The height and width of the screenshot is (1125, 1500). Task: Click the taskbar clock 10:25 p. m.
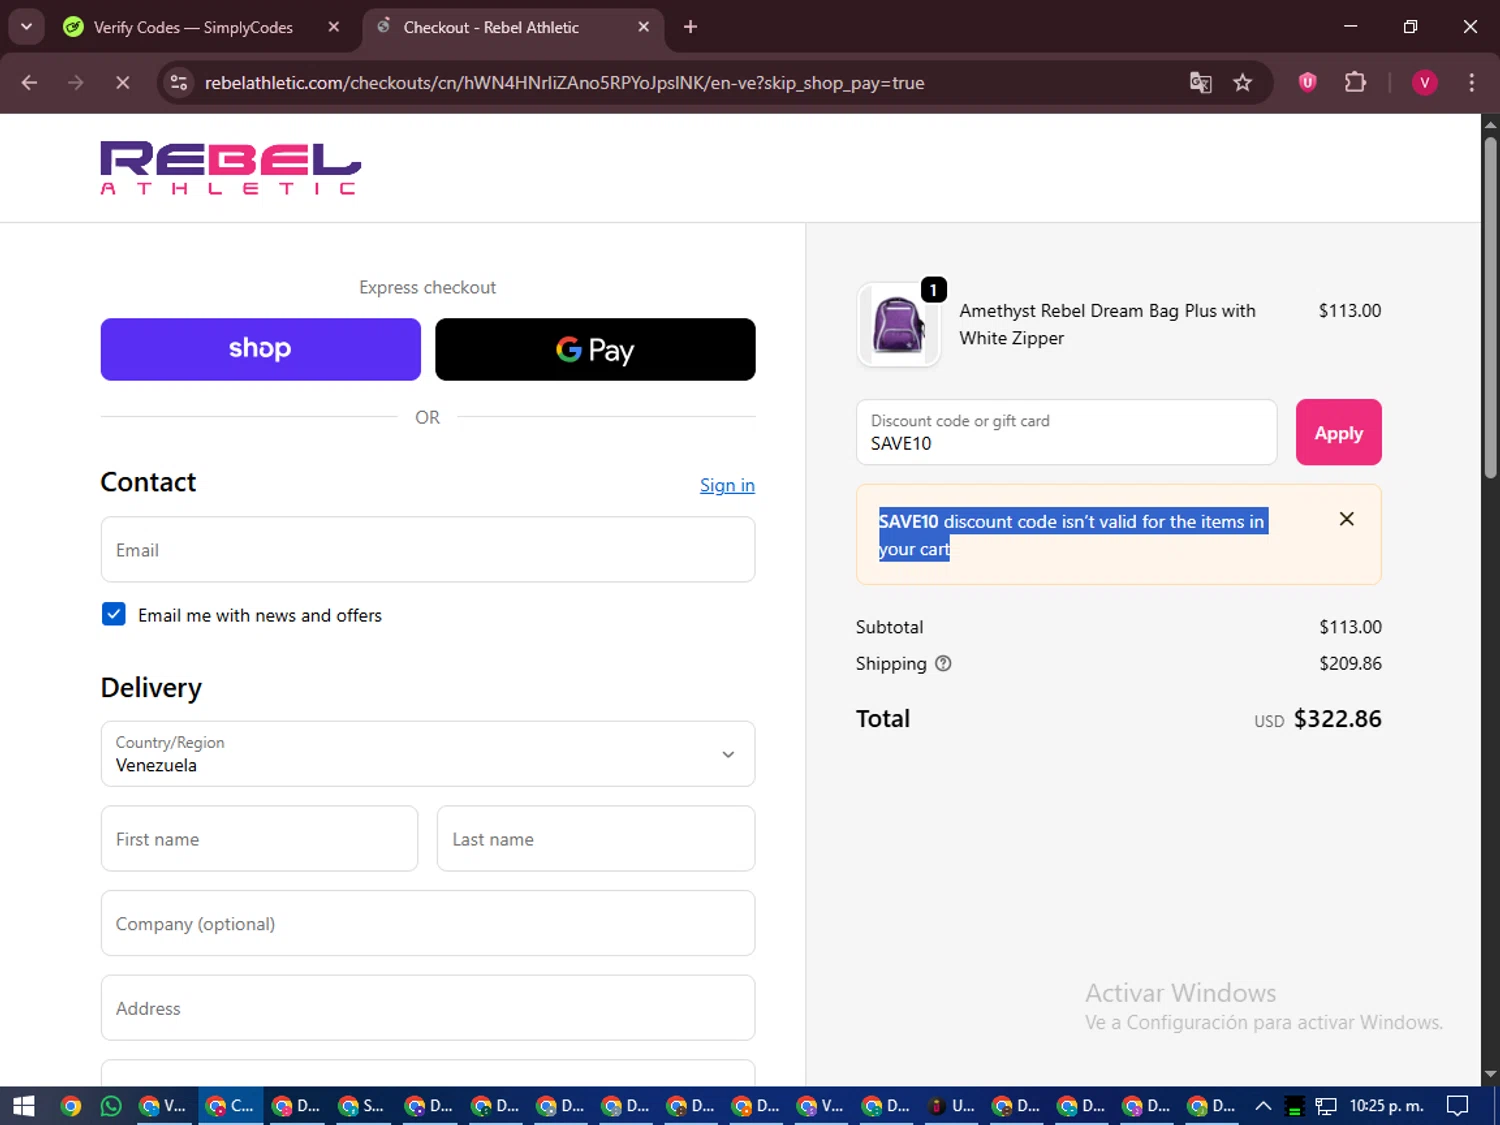(x=1386, y=1106)
